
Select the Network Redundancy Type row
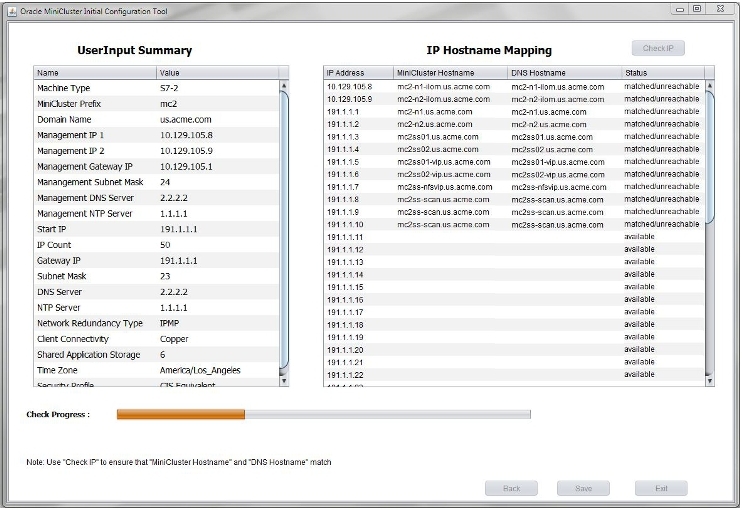157,323
